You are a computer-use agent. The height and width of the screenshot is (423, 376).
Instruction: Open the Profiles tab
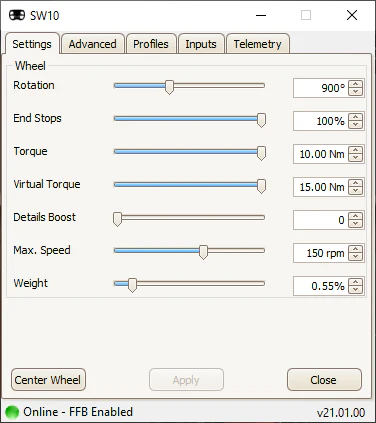click(x=151, y=44)
